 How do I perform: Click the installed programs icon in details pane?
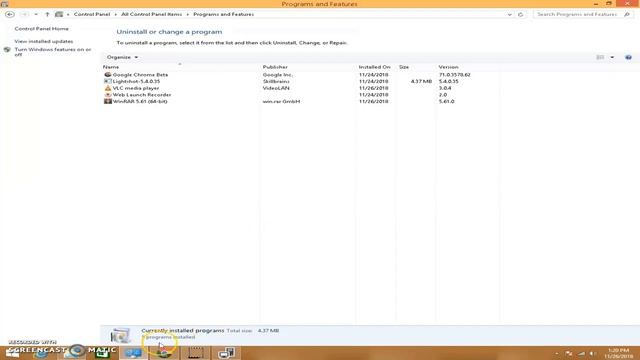120,335
